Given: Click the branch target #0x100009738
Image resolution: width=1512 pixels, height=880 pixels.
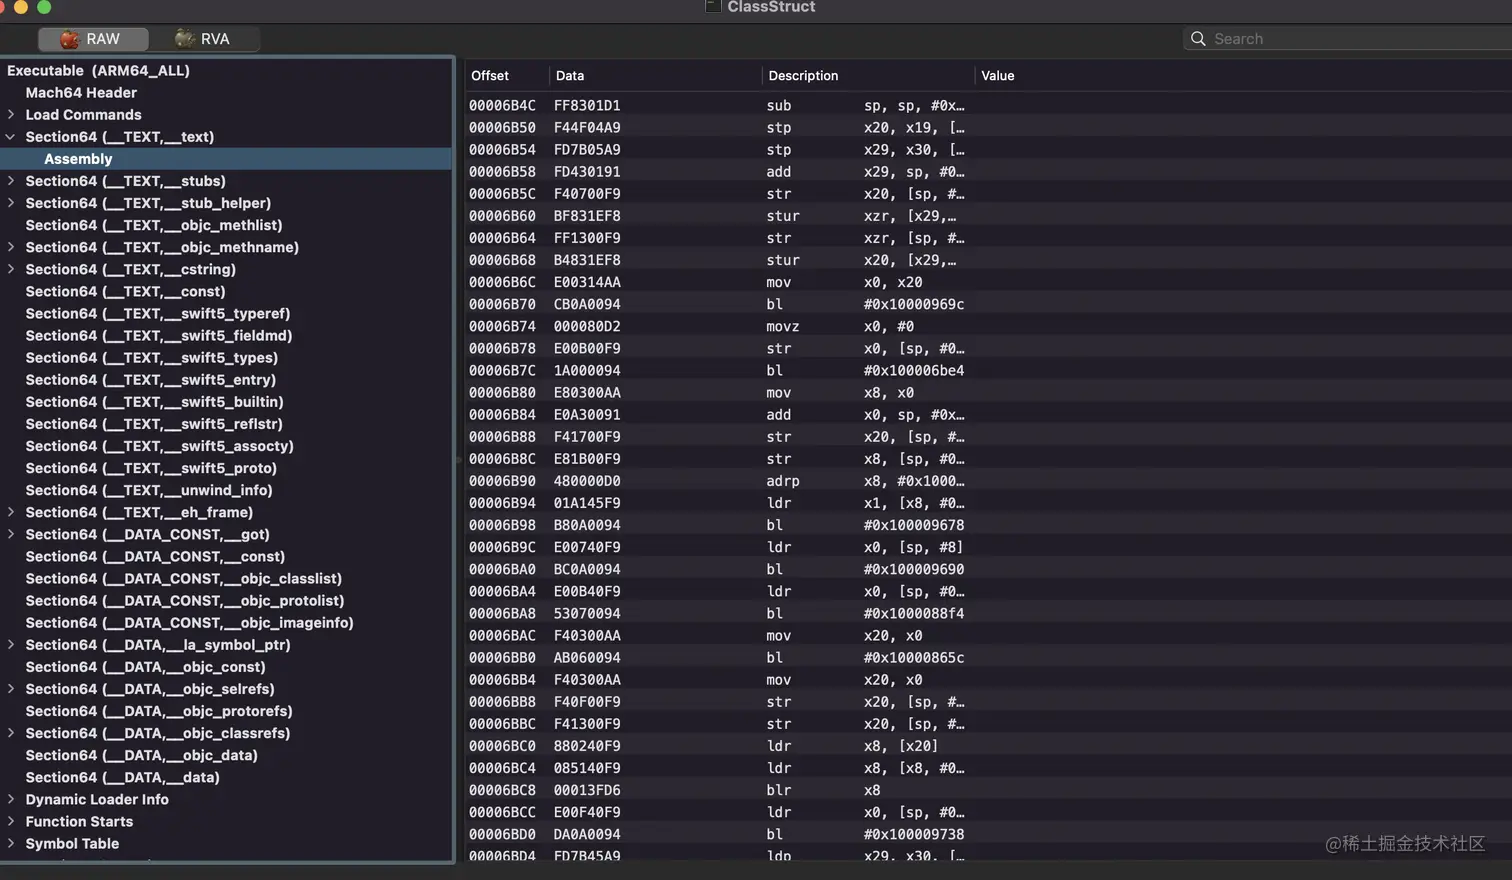Looking at the screenshot, I should [x=914, y=834].
